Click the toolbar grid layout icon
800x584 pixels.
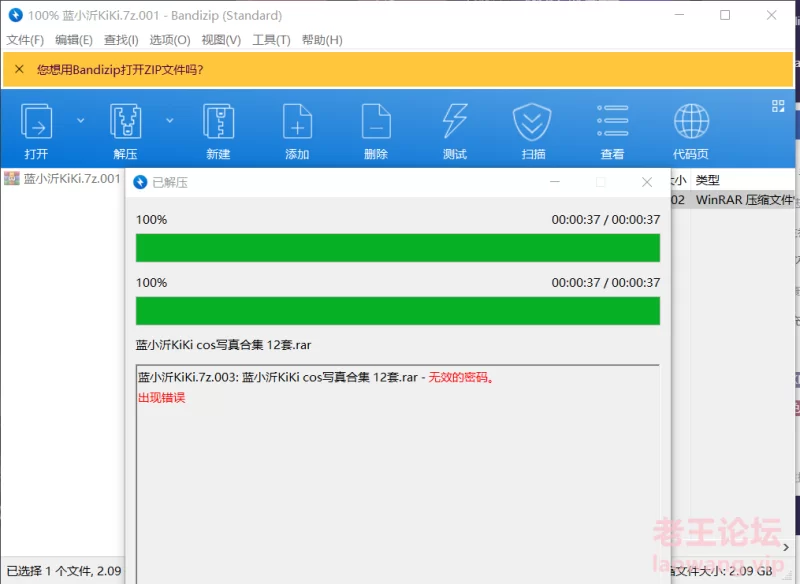pos(778,106)
